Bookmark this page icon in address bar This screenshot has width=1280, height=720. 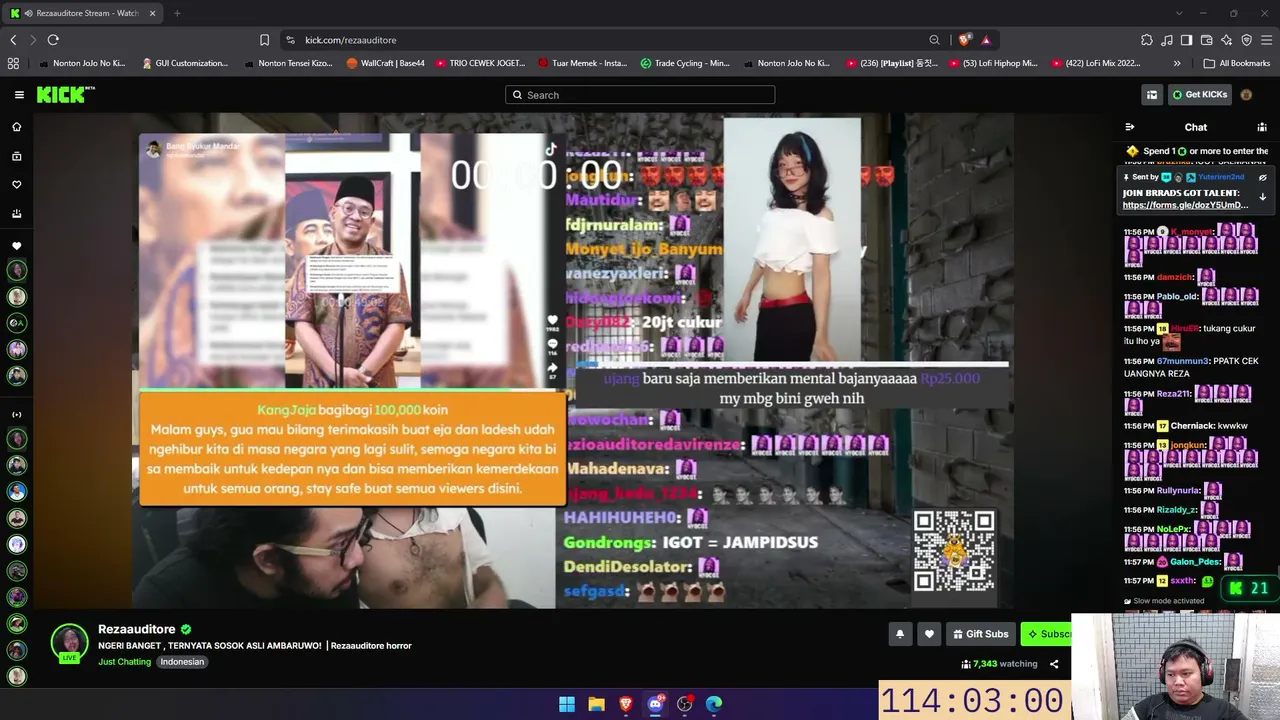pyautogui.click(x=264, y=40)
